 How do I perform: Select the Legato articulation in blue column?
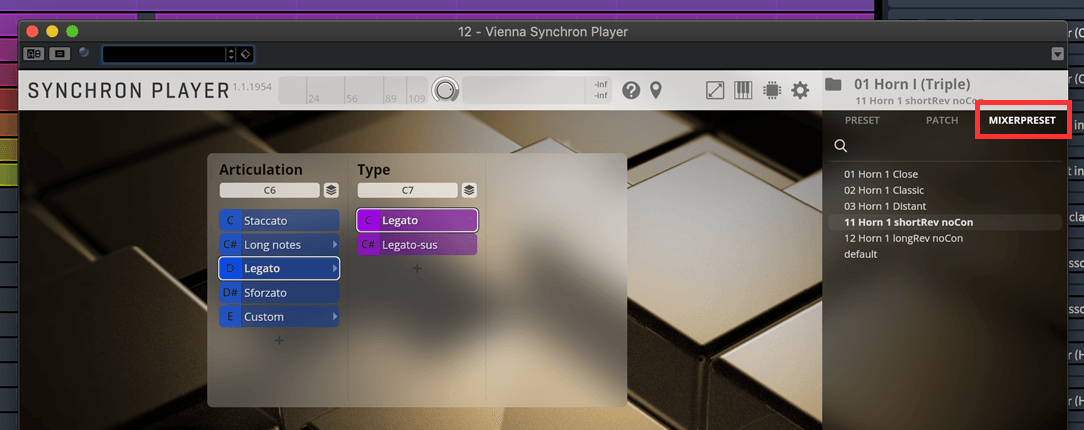coord(279,268)
